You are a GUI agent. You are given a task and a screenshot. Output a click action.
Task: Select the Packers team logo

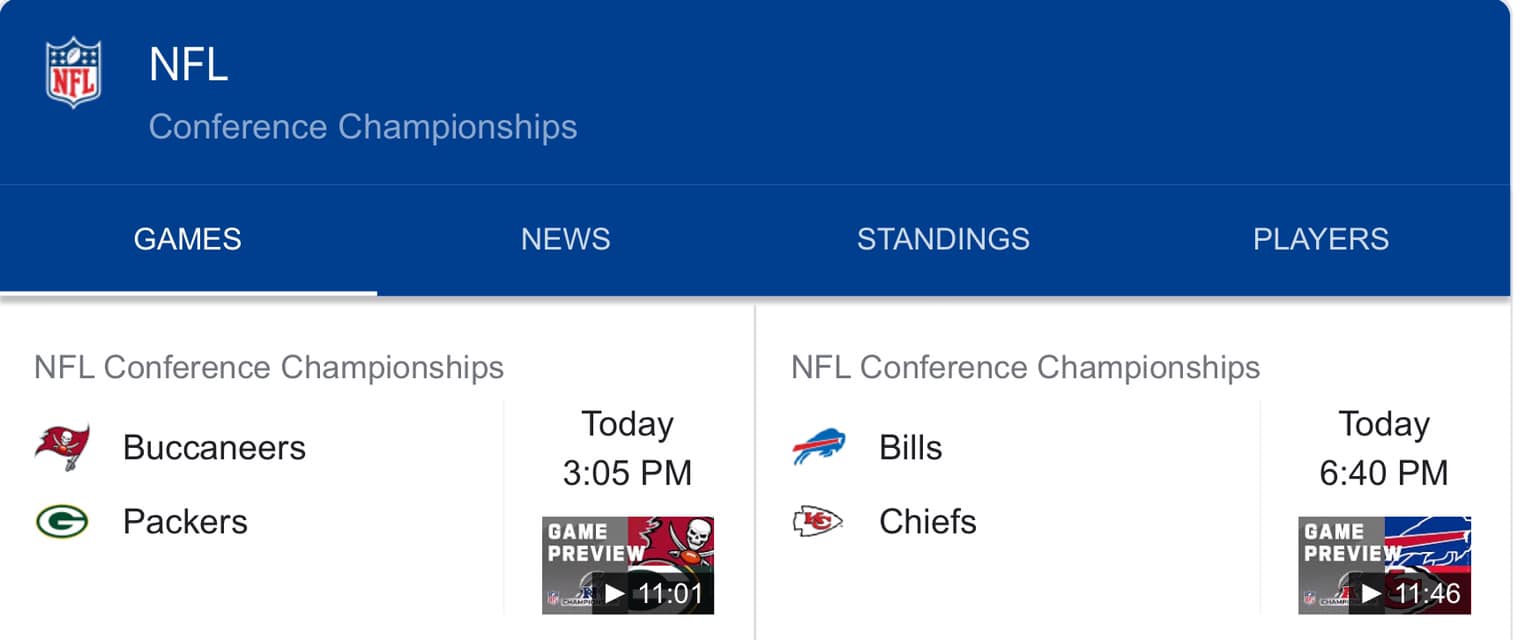coord(62,521)
